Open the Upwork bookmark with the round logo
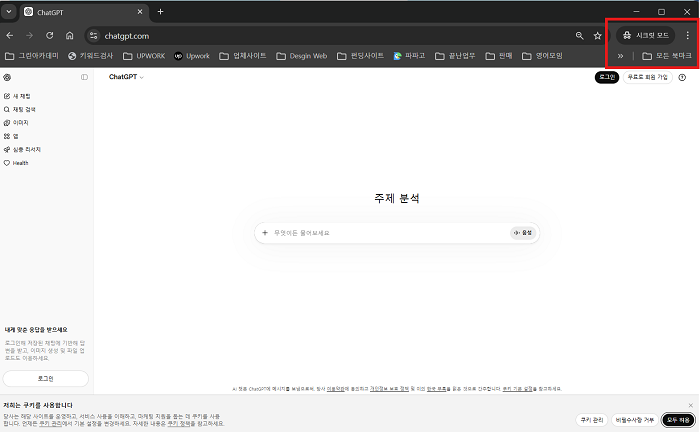Screen dimensions: 700x432 pos(192,56)
